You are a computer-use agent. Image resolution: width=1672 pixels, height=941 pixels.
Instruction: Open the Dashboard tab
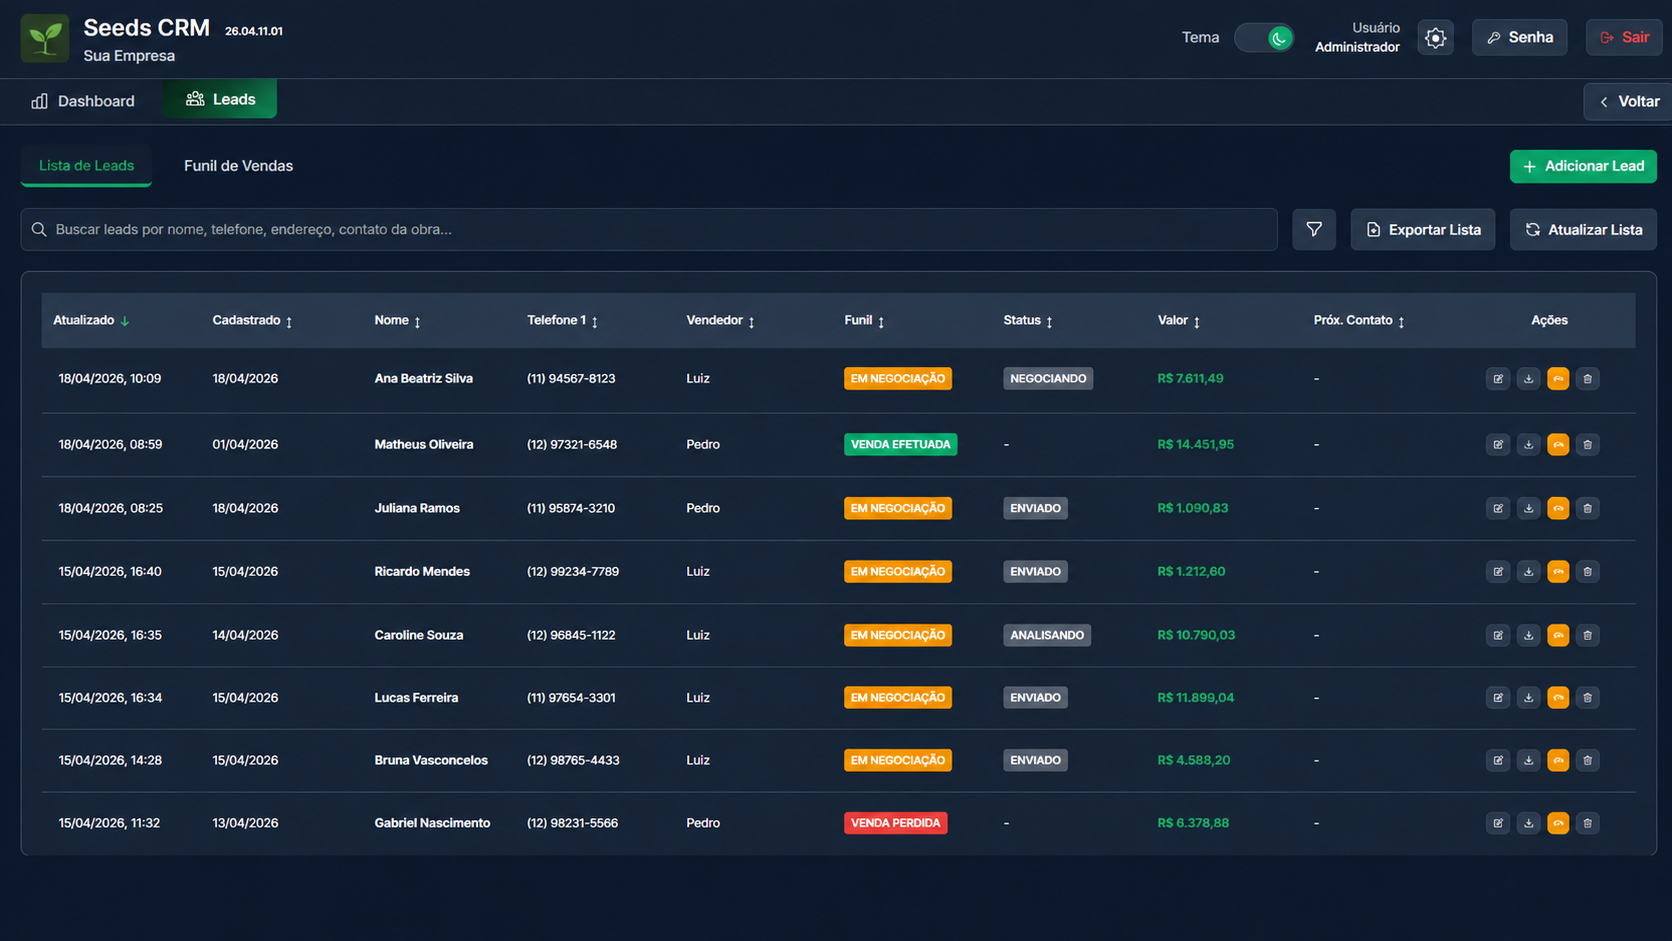click(83, 101)
